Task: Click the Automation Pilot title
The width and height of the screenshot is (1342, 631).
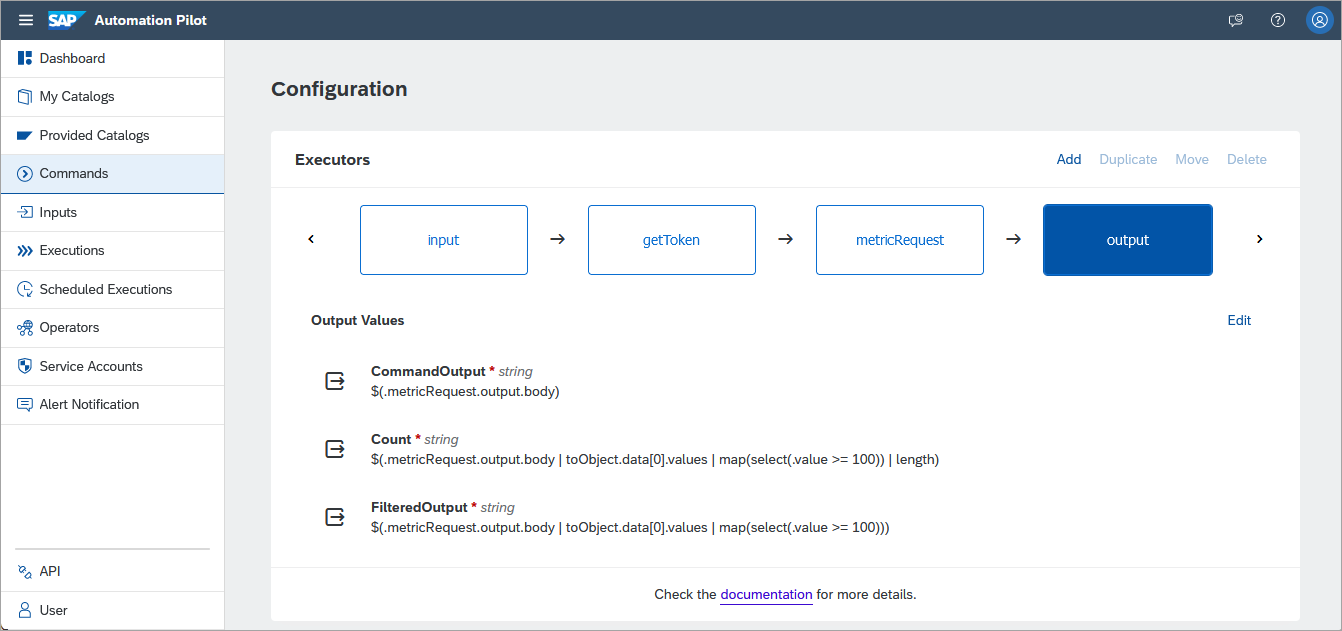Action: pyautogui.click(x=151, y=20)
